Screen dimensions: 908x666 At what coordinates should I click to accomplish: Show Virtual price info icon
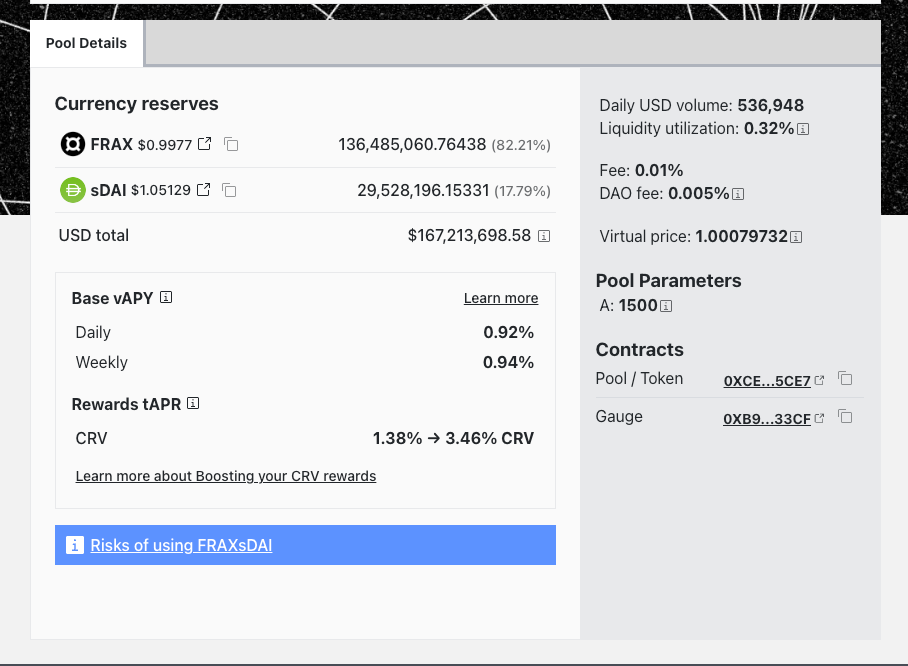click(796, 237)
